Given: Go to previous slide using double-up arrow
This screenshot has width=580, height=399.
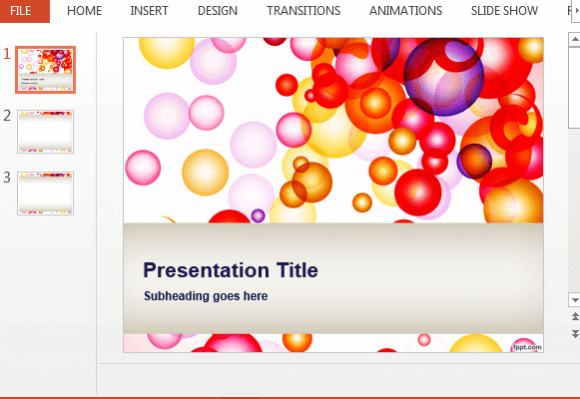Looking at the screenshot, I should pyautogui.click(x=575, y=317).
